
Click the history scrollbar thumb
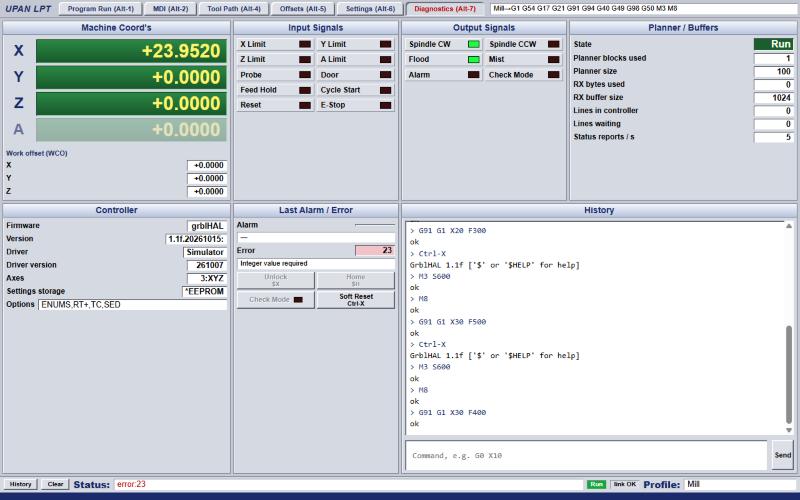(789, 375)
